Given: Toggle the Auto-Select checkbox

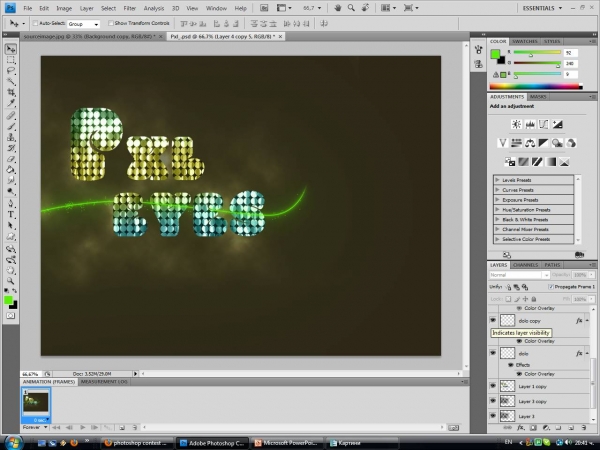Looking at the screenshot, I should pos(35,23).
